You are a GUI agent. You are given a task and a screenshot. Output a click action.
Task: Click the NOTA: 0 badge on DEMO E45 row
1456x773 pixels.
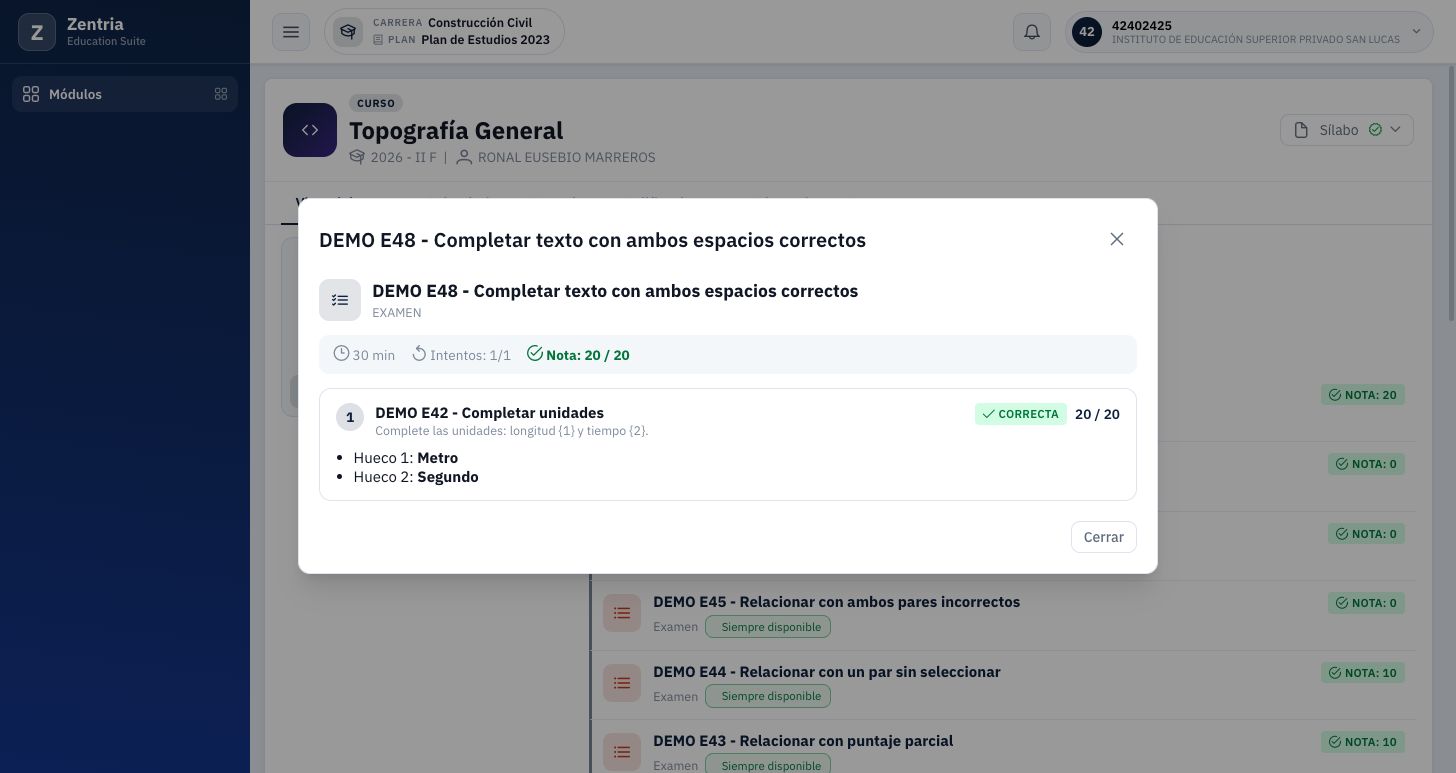[1366, 603]
